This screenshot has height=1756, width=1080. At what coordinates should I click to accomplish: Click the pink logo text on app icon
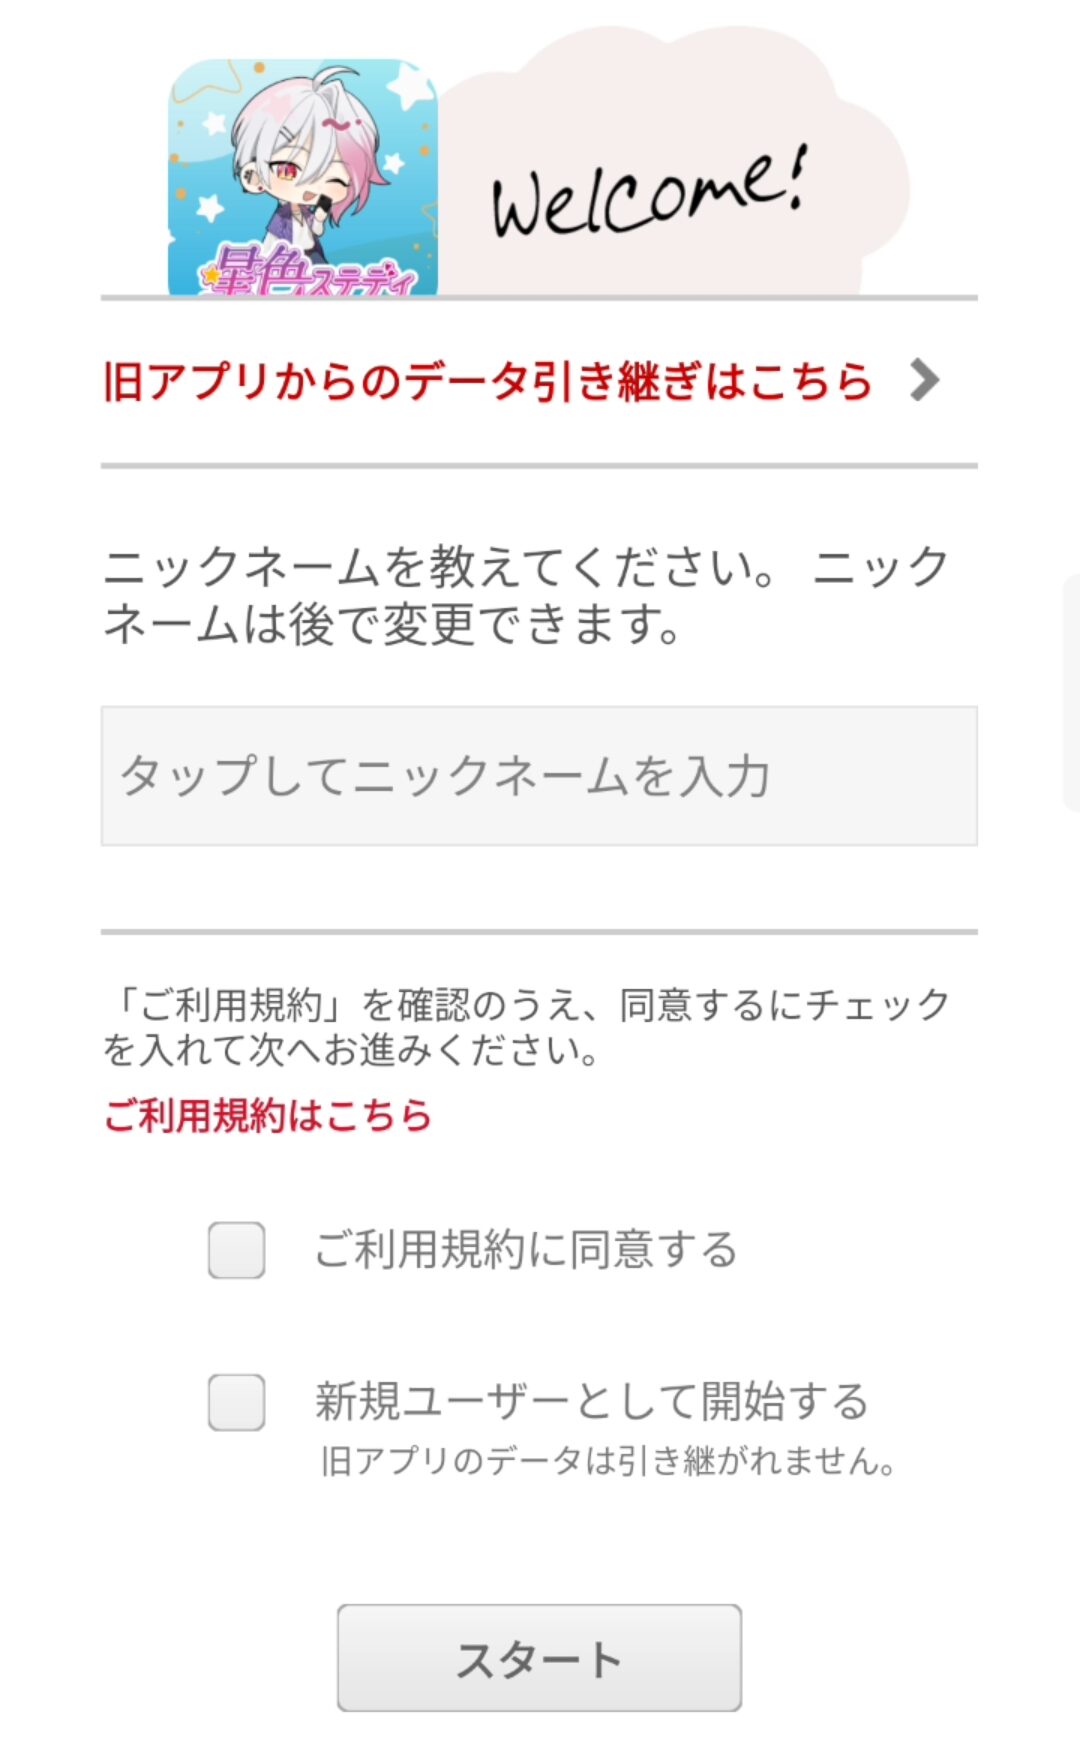click(310, 270)
